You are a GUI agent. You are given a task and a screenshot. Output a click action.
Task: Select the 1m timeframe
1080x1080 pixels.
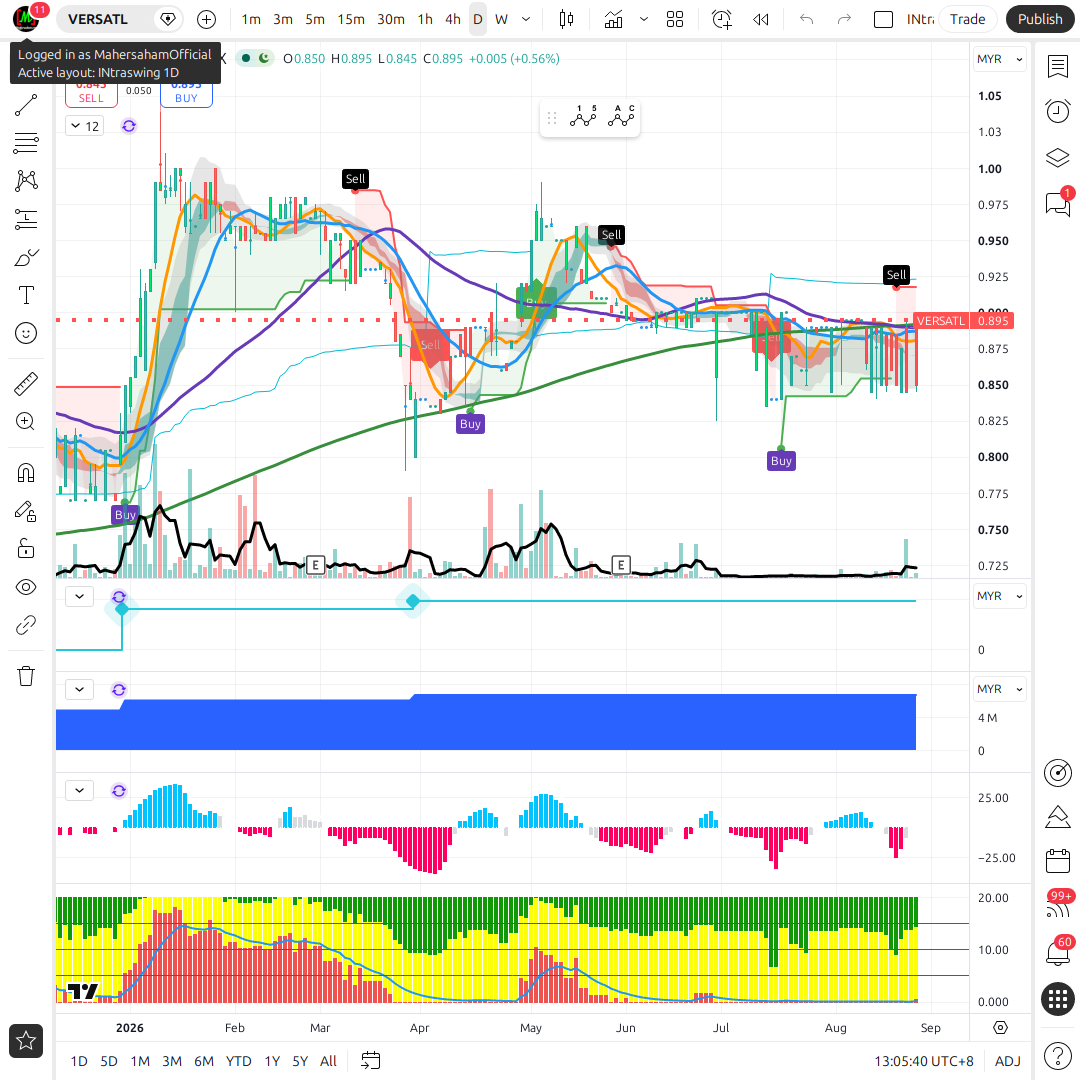(x=251, y=19)
